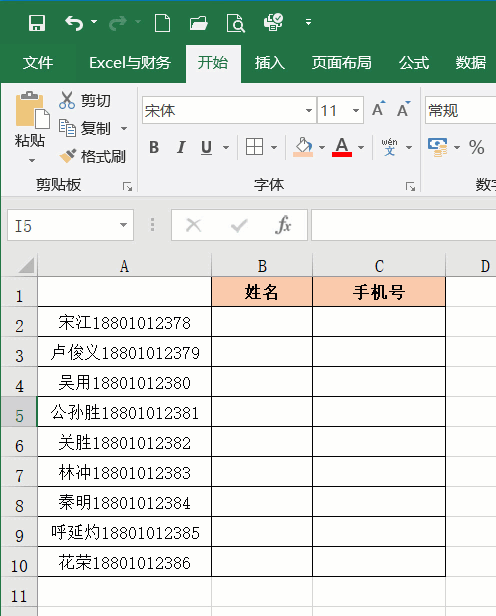Select column C header
Screen dimensions: 496x616
tap(379, 266)
